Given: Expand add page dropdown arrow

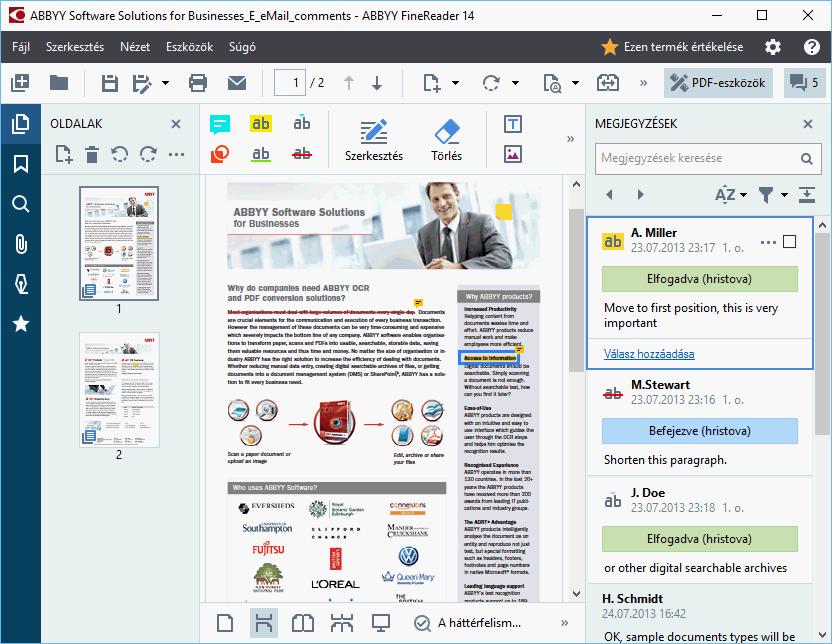Looking at the screenshot, I should coord(455,83).
